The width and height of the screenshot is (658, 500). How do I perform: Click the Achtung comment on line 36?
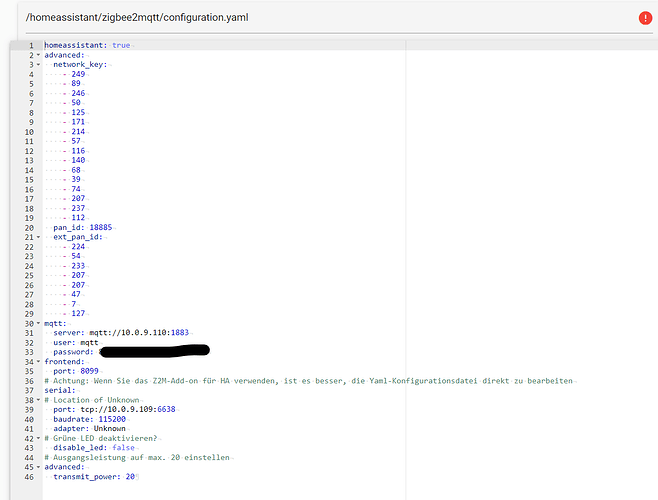(x=308, y=381)
